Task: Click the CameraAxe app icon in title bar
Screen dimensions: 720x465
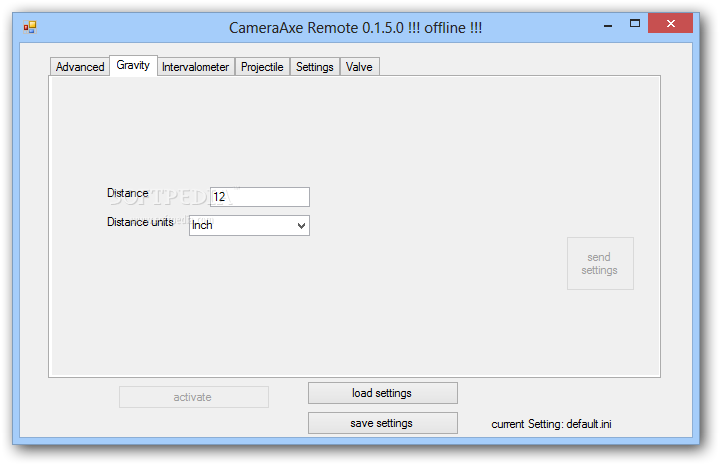Action: pos(30,27)
